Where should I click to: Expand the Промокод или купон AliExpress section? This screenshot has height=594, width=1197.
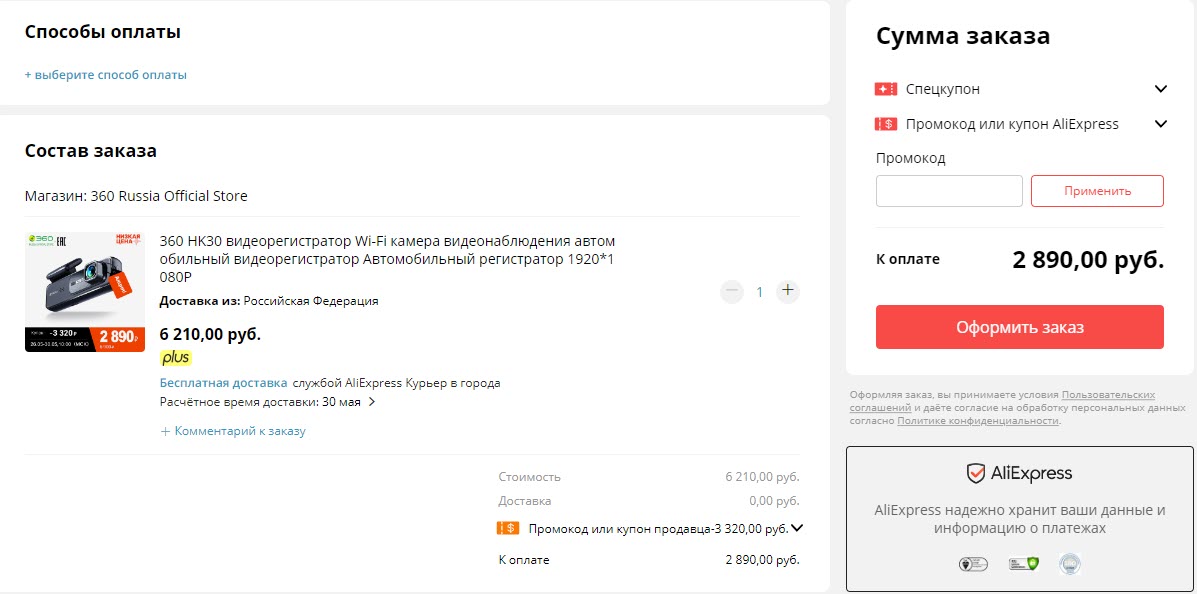click(x=1161, y=124)
